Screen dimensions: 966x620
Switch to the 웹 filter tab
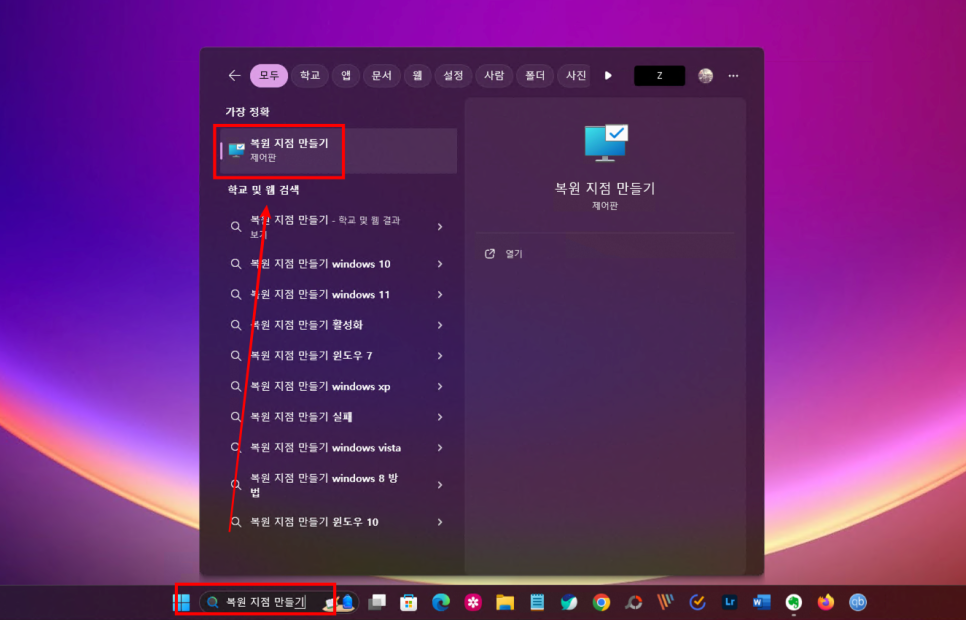click(x=417, y=76)
